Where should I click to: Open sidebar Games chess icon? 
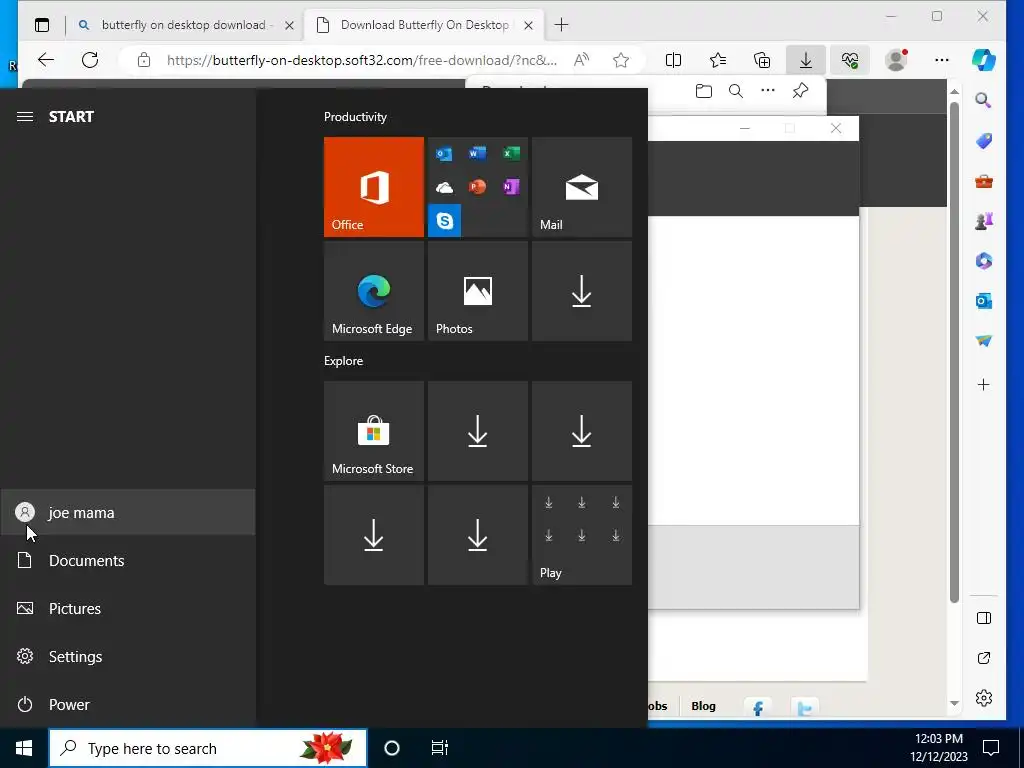[984, 221]
